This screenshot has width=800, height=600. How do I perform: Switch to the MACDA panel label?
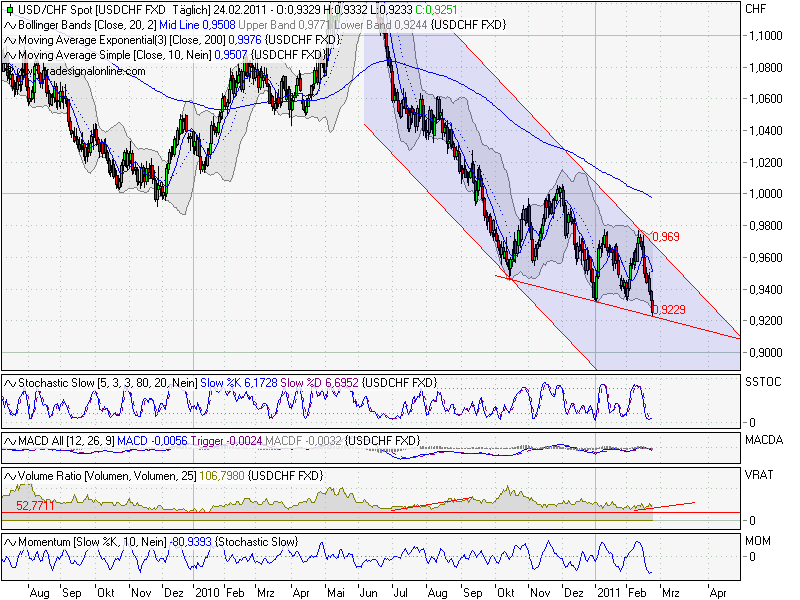tap(765, 438)
